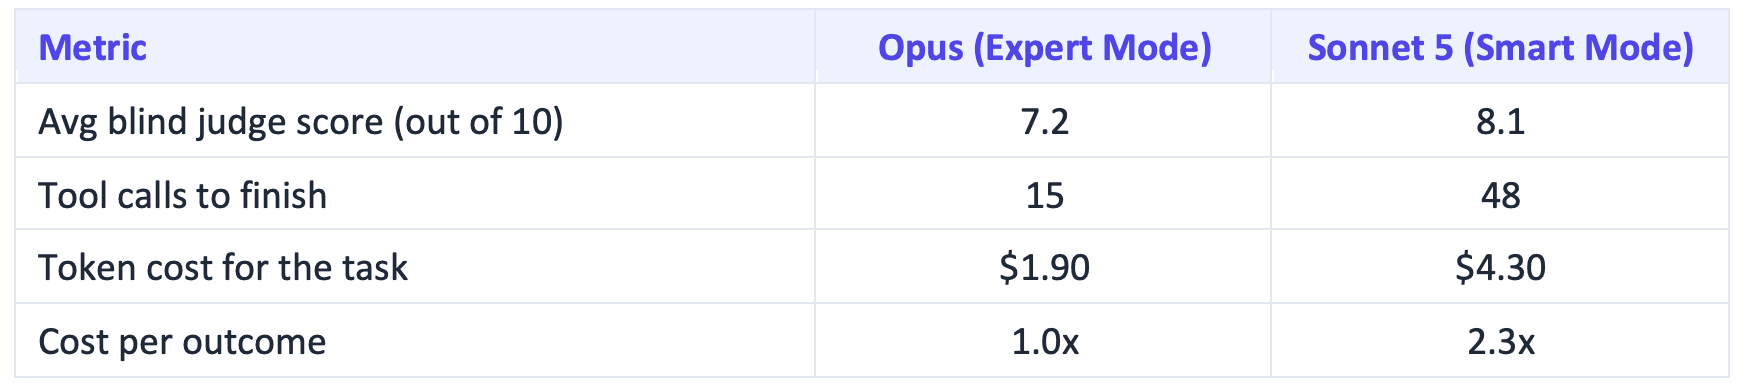Select the $1.90 token cost cell
The height and width of the screenshot is (392, 1756).
(1044, 268)
